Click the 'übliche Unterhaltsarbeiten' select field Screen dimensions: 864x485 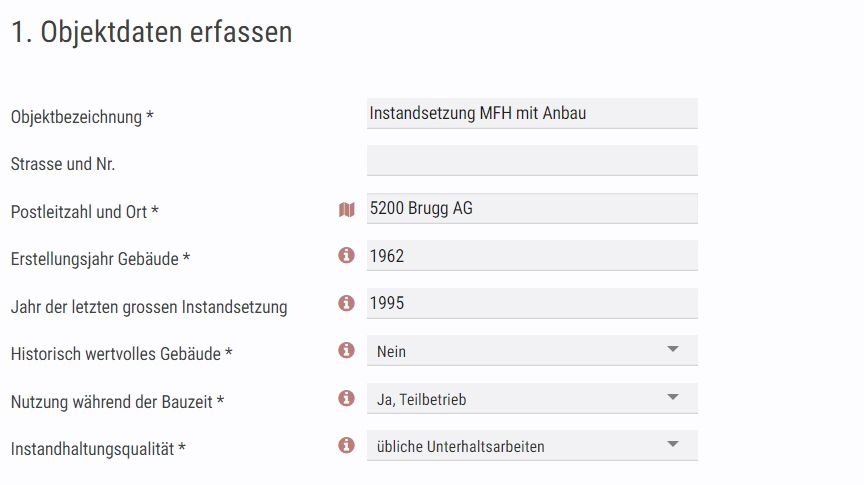(x=532, y=445)
